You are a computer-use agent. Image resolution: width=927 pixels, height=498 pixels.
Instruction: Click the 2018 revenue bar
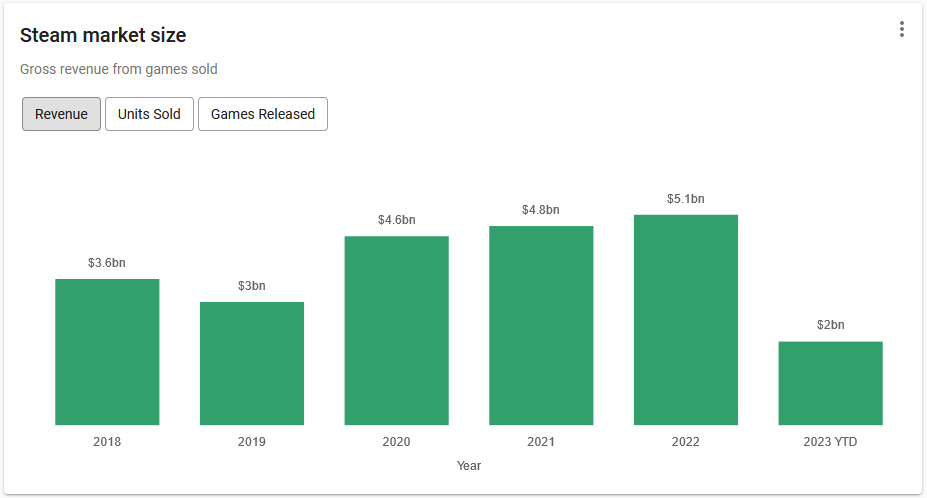(107, 352)
